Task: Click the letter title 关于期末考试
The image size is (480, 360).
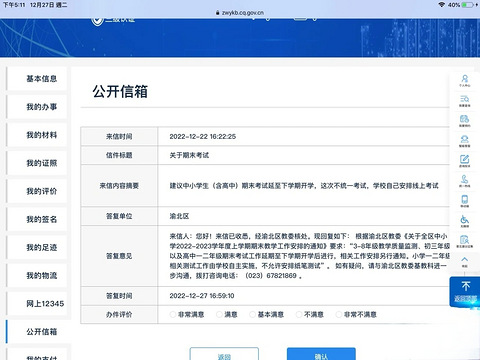Action: click(x=189, y=155)
